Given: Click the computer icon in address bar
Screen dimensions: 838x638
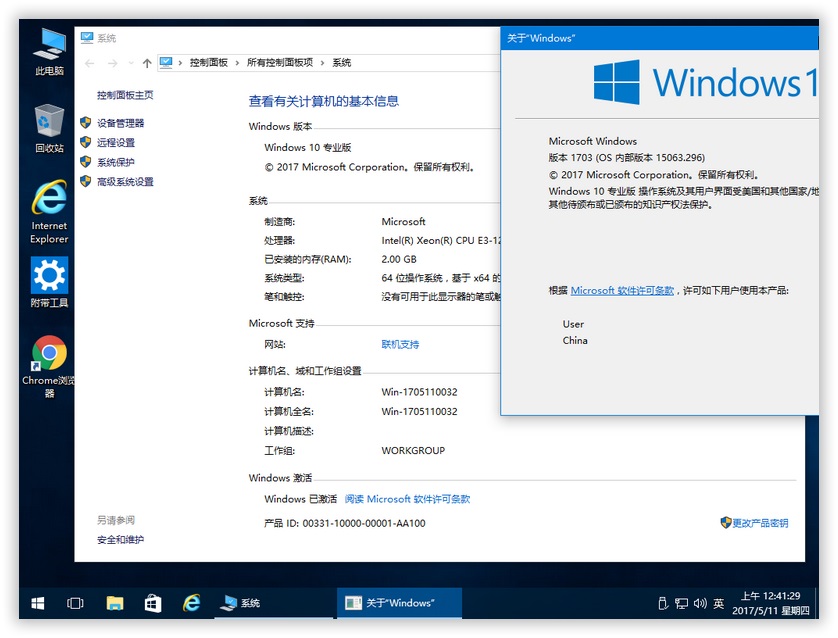Looking at the screenshot, I should coord(166,63).
